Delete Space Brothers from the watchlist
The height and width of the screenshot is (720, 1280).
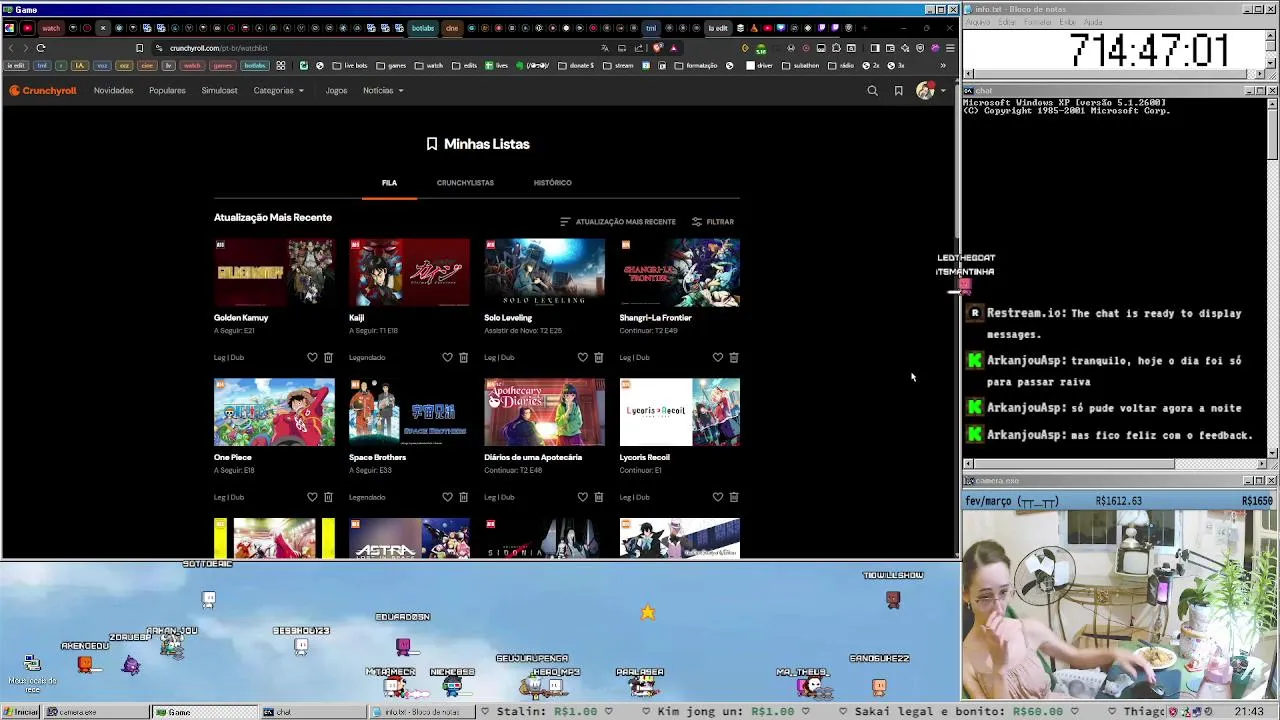[463, 497]
